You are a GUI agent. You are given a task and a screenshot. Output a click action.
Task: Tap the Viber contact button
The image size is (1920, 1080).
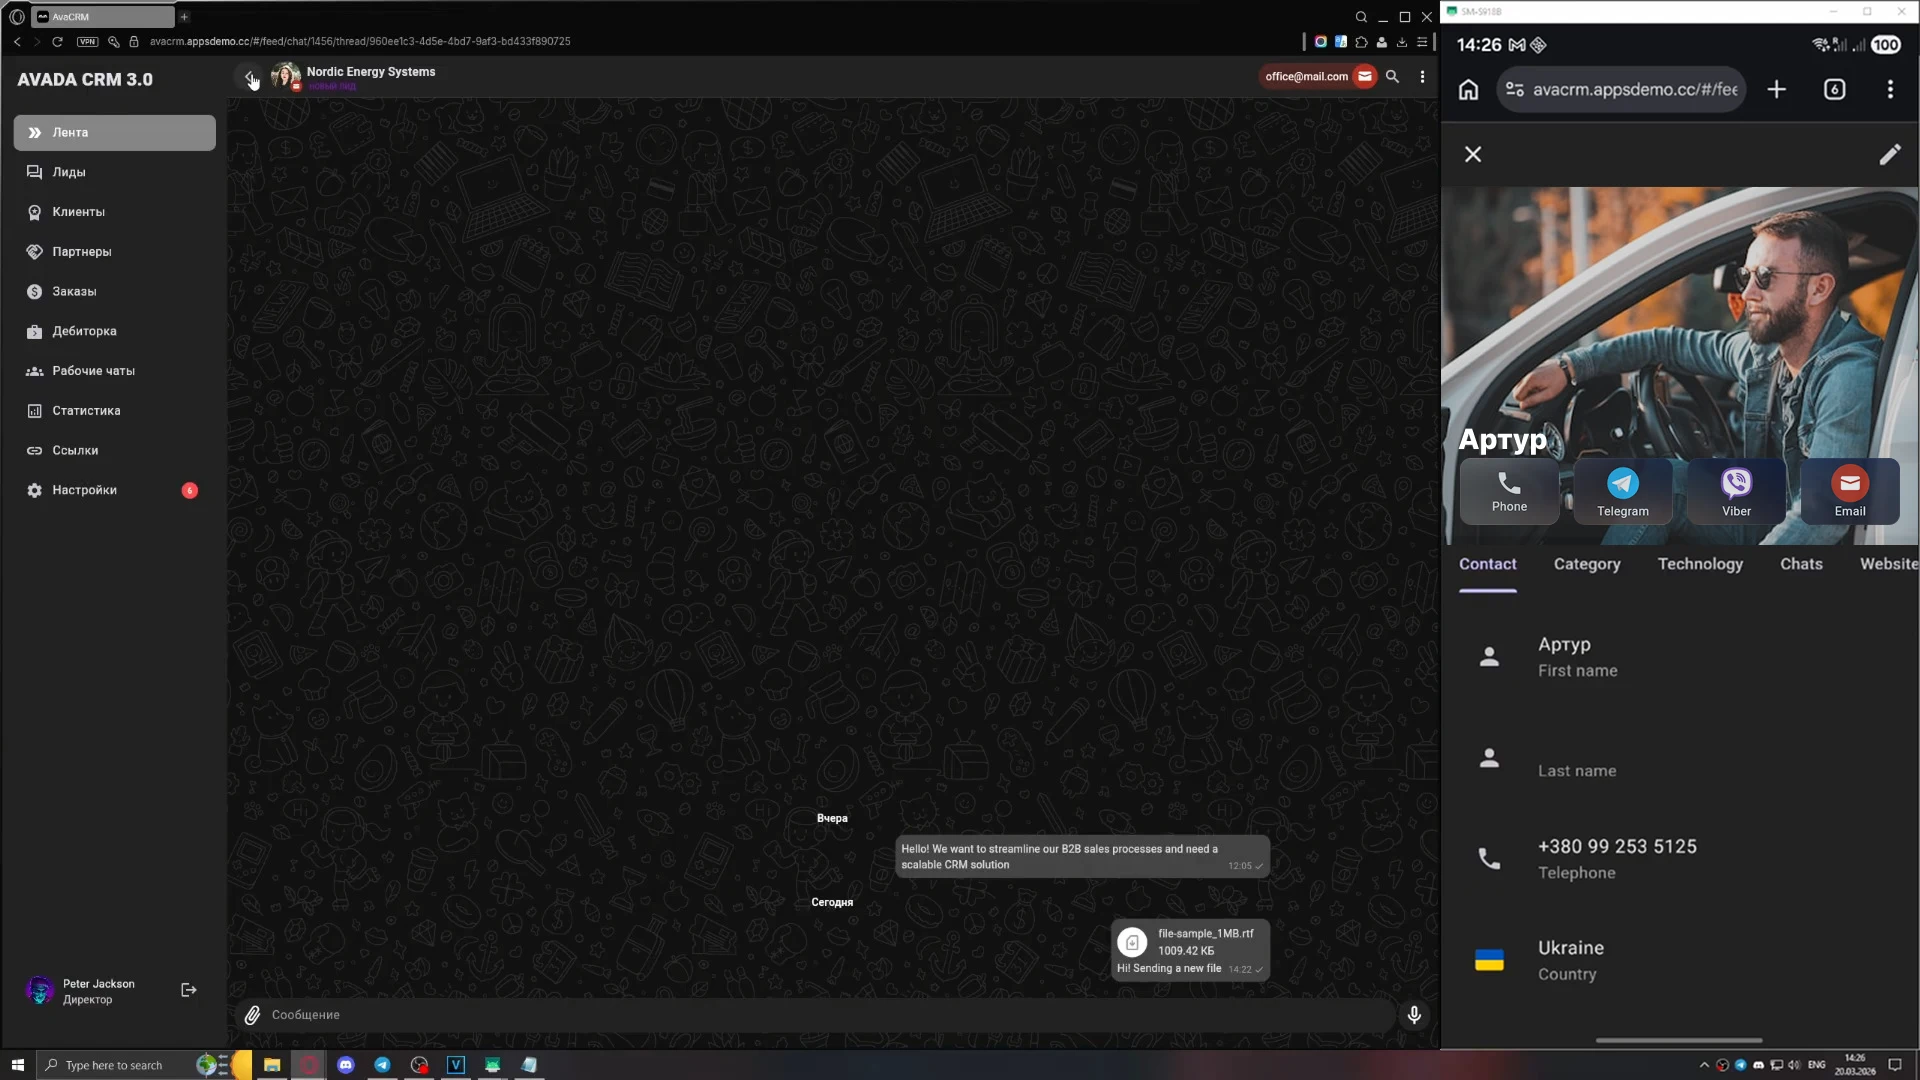pyautogui.click(x=1736, y=491)
